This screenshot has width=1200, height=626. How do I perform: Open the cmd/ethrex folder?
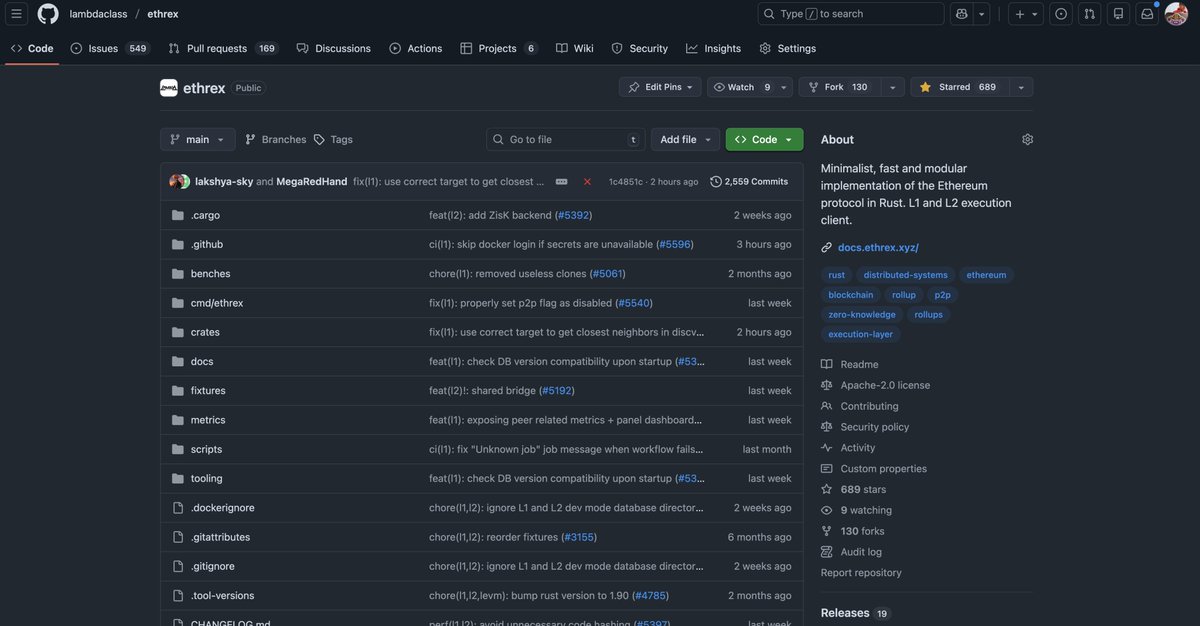217,303
